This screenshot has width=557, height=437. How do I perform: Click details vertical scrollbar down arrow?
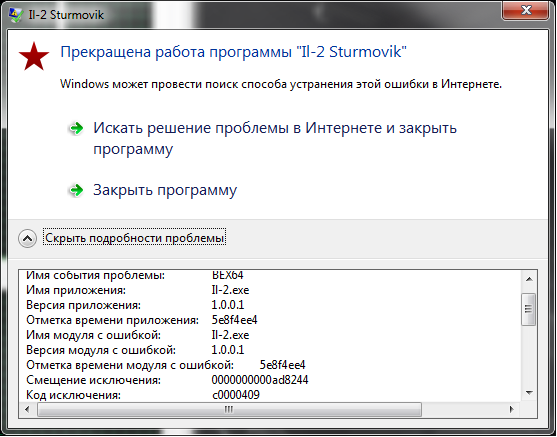coord(529,393)
